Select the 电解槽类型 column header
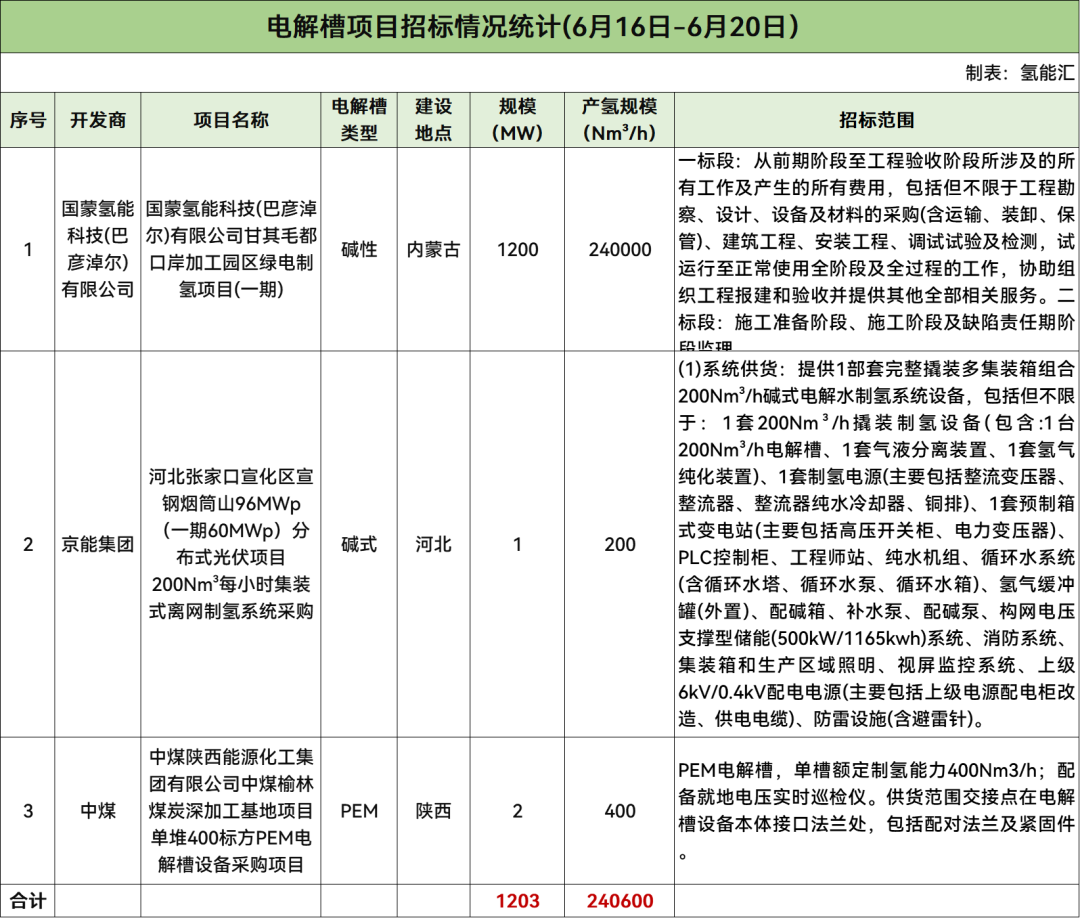The image size is (1080, 918). (359, 120)
